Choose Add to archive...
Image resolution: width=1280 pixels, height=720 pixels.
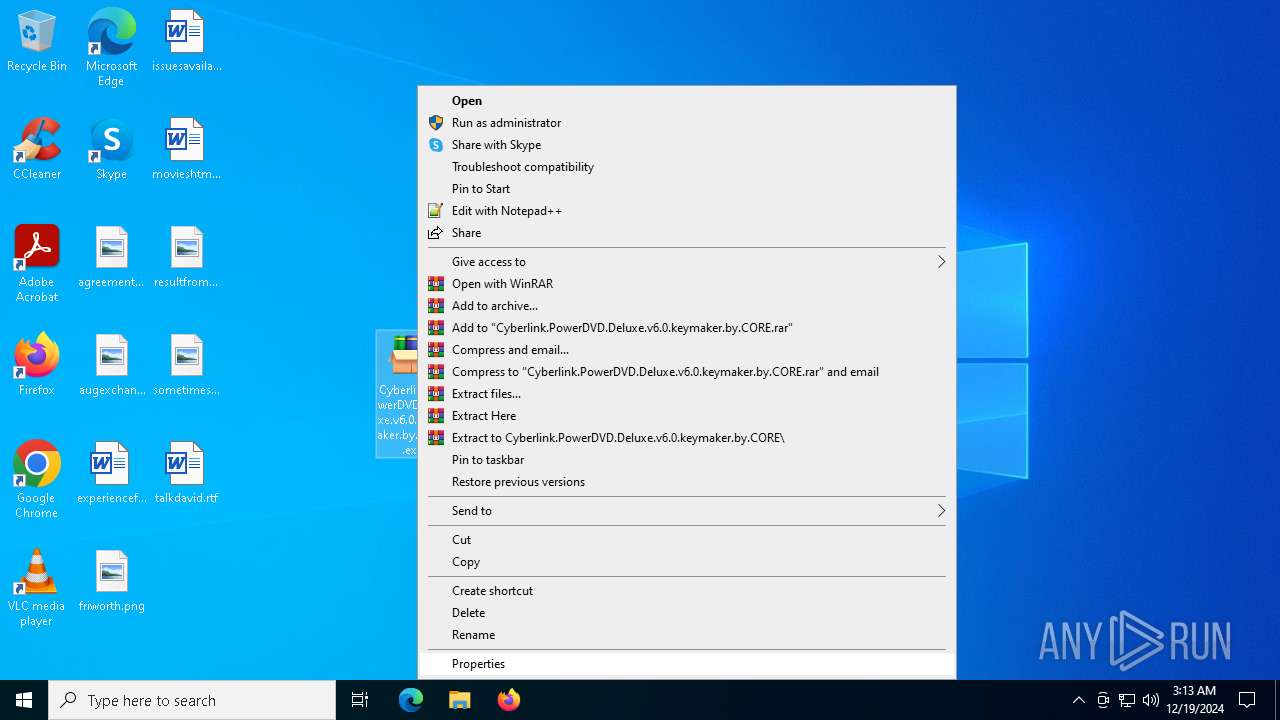pyautogui.click(x=687, y=306)
